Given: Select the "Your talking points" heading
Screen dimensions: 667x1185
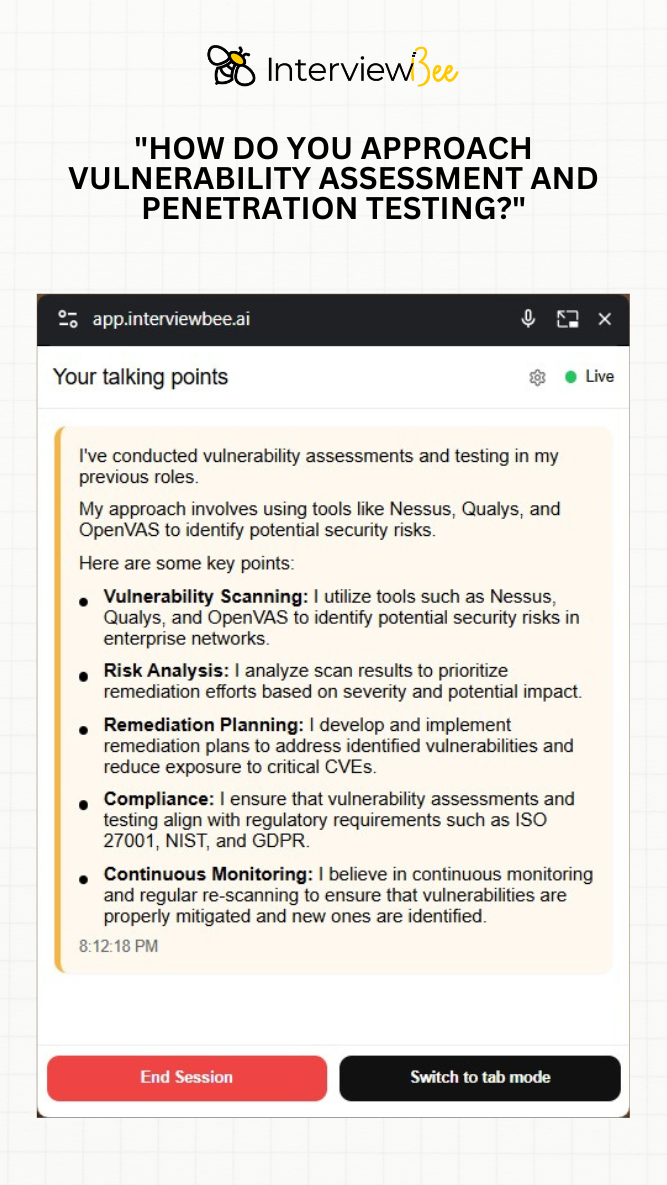Looking at the screenshot, I should (140, 377).
